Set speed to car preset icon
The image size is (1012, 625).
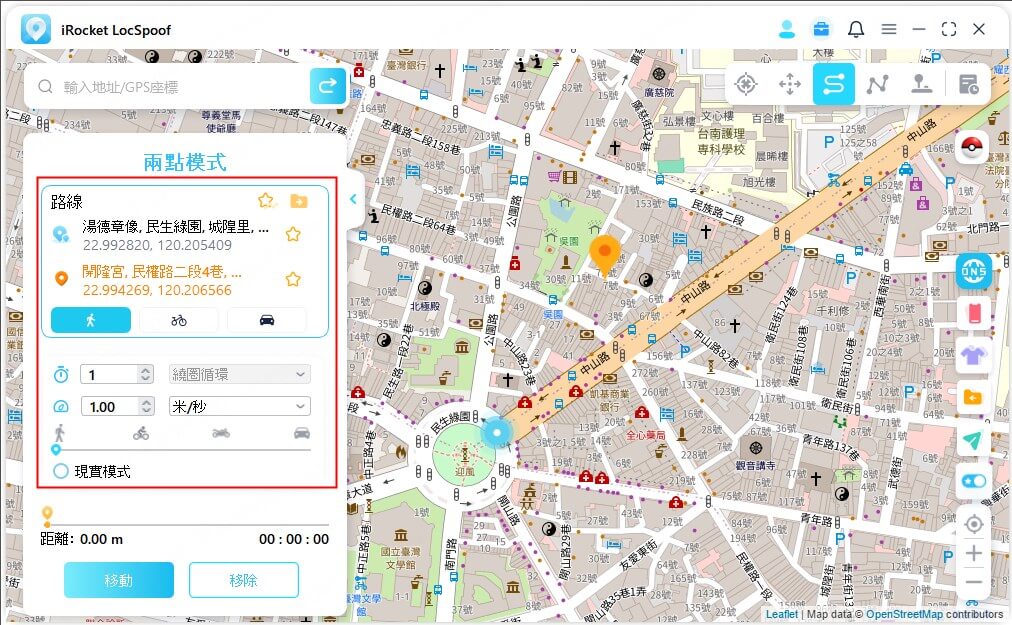[x=301, y=433]
